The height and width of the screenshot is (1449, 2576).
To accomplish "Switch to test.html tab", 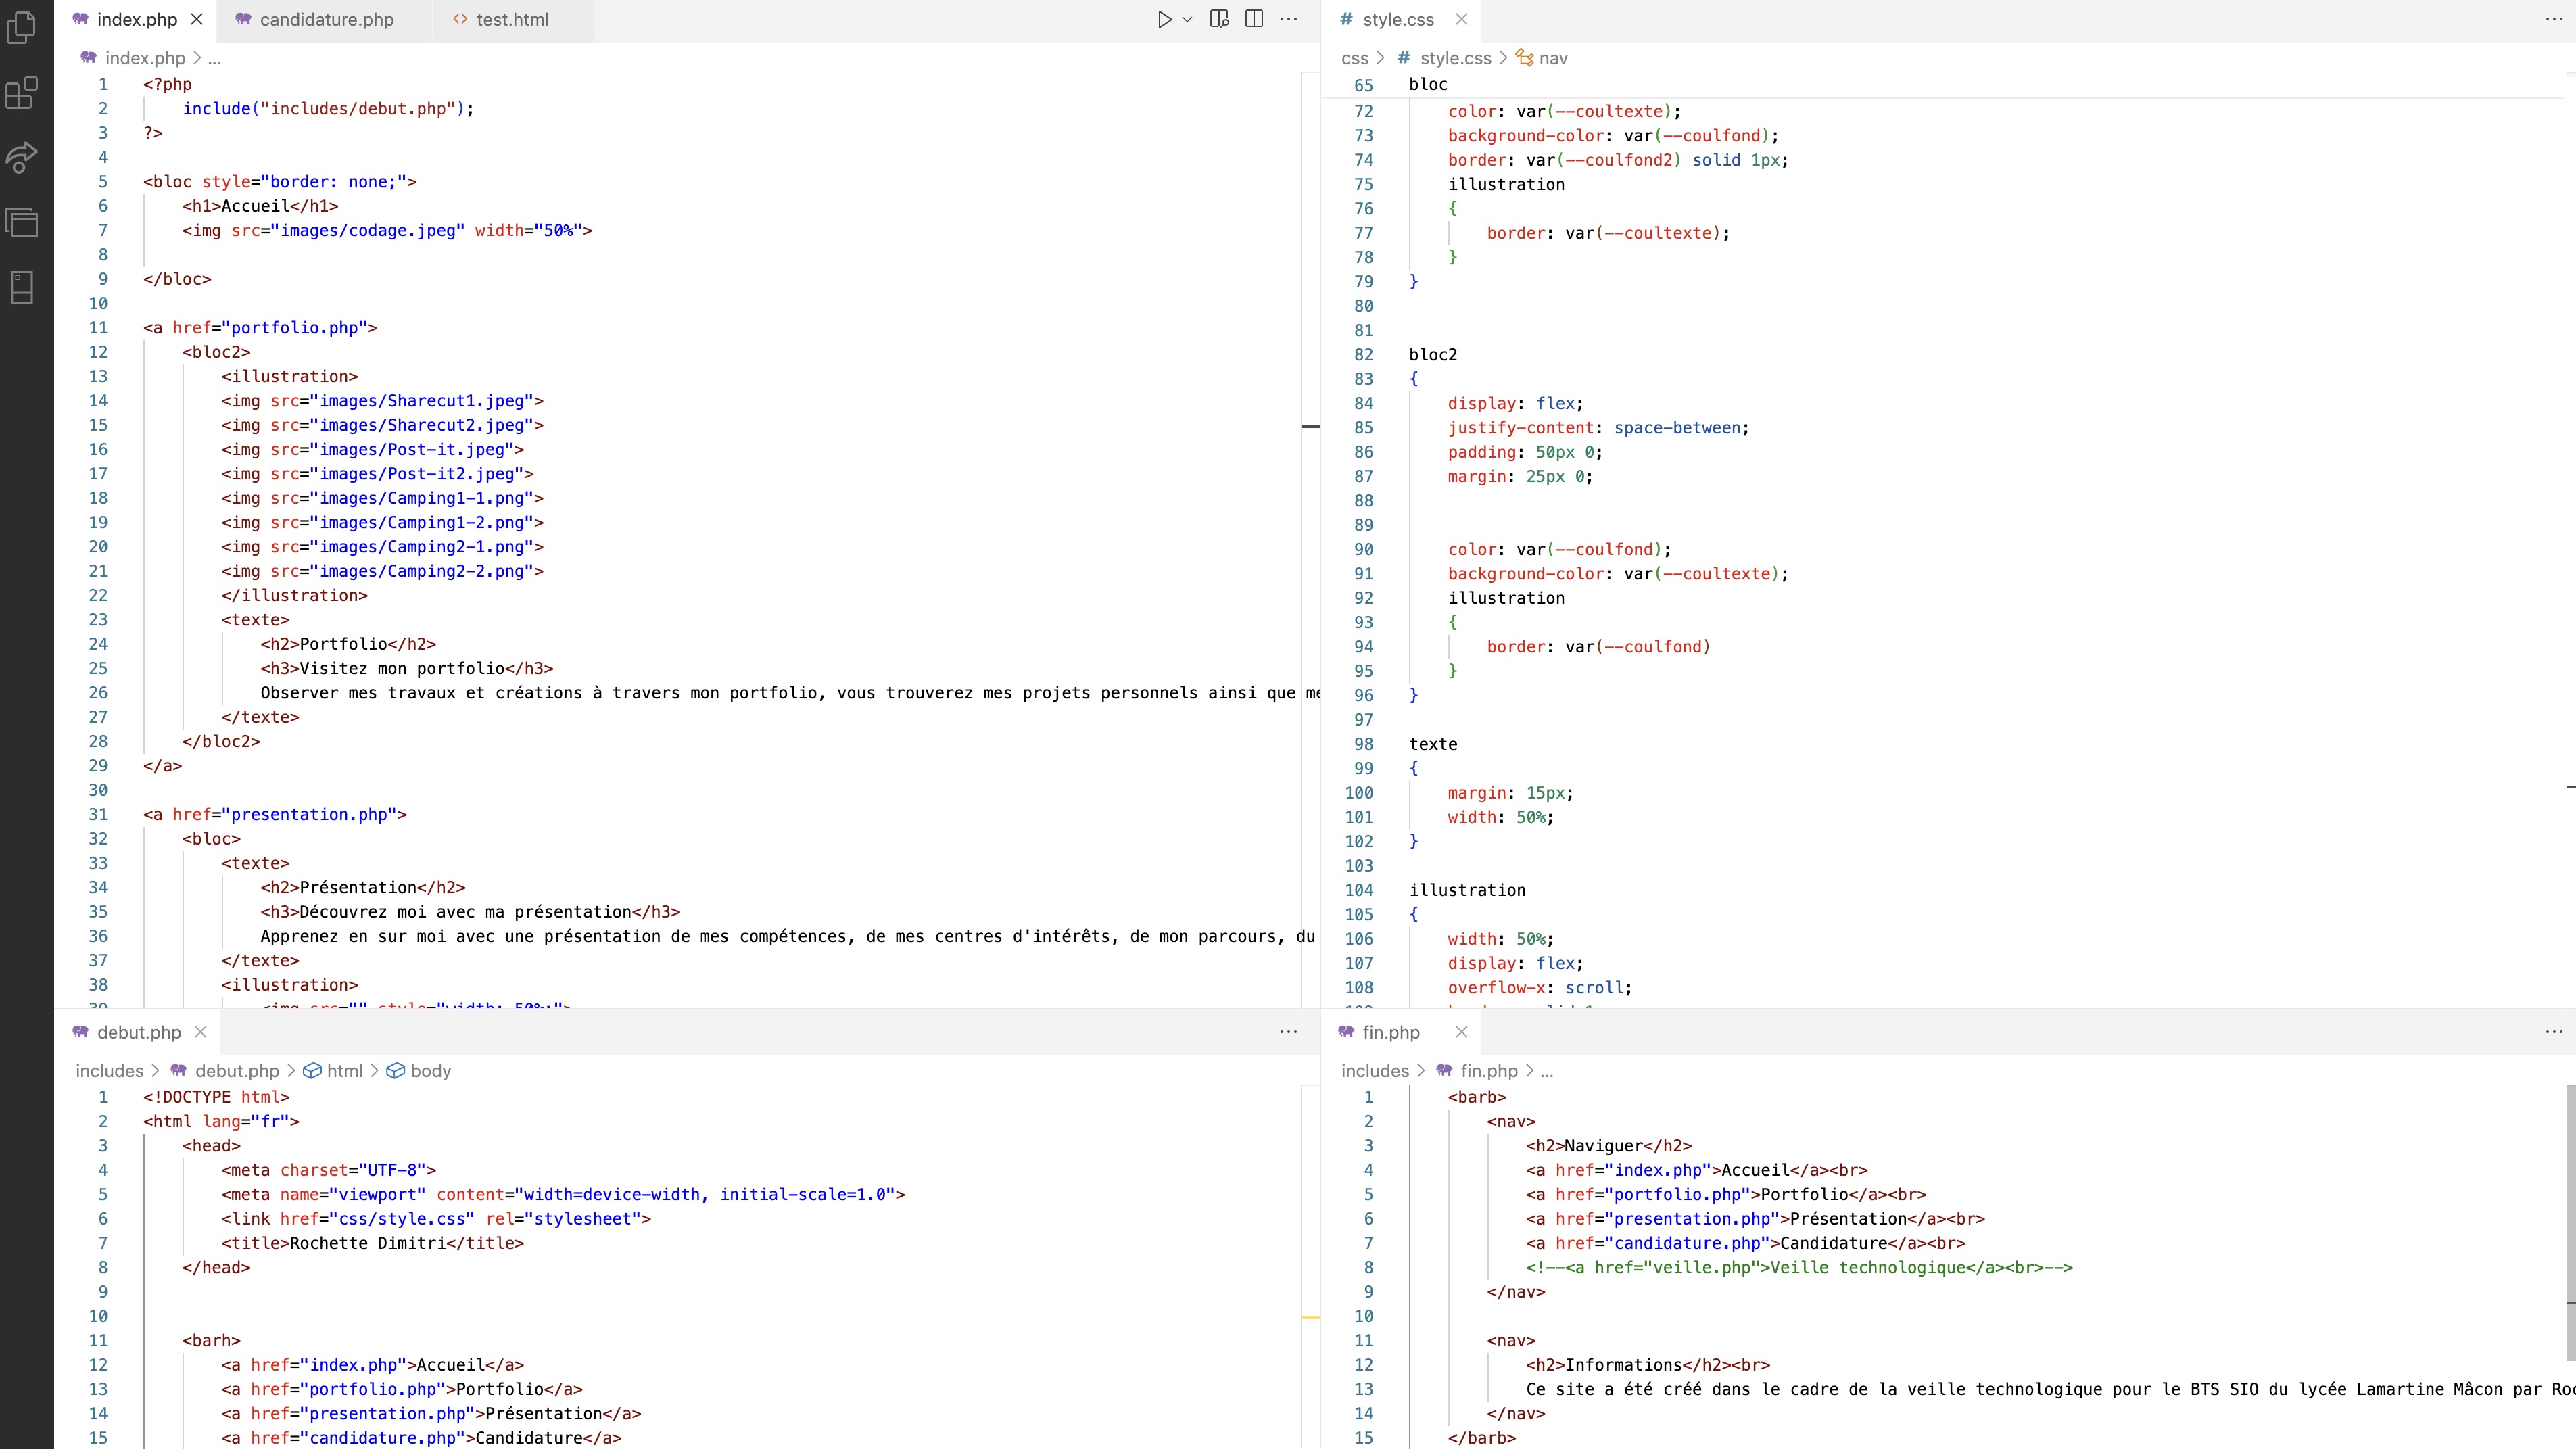I will coord(511,20).
